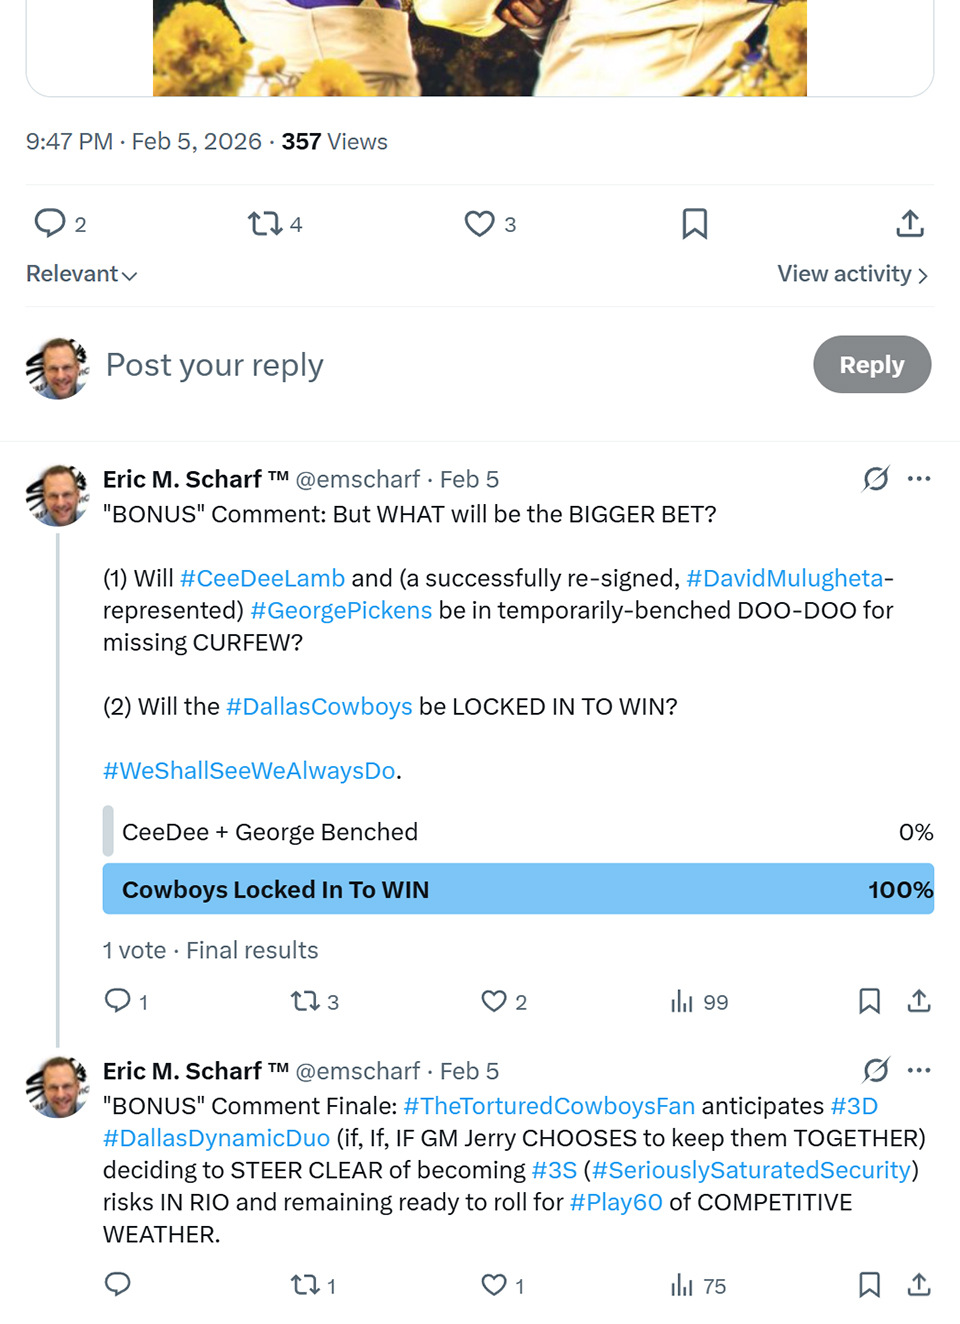Viewport: 960px width, 1324px height.
Task: Click the #CeeDeeLamb hashtag
Action: [262, 579]
